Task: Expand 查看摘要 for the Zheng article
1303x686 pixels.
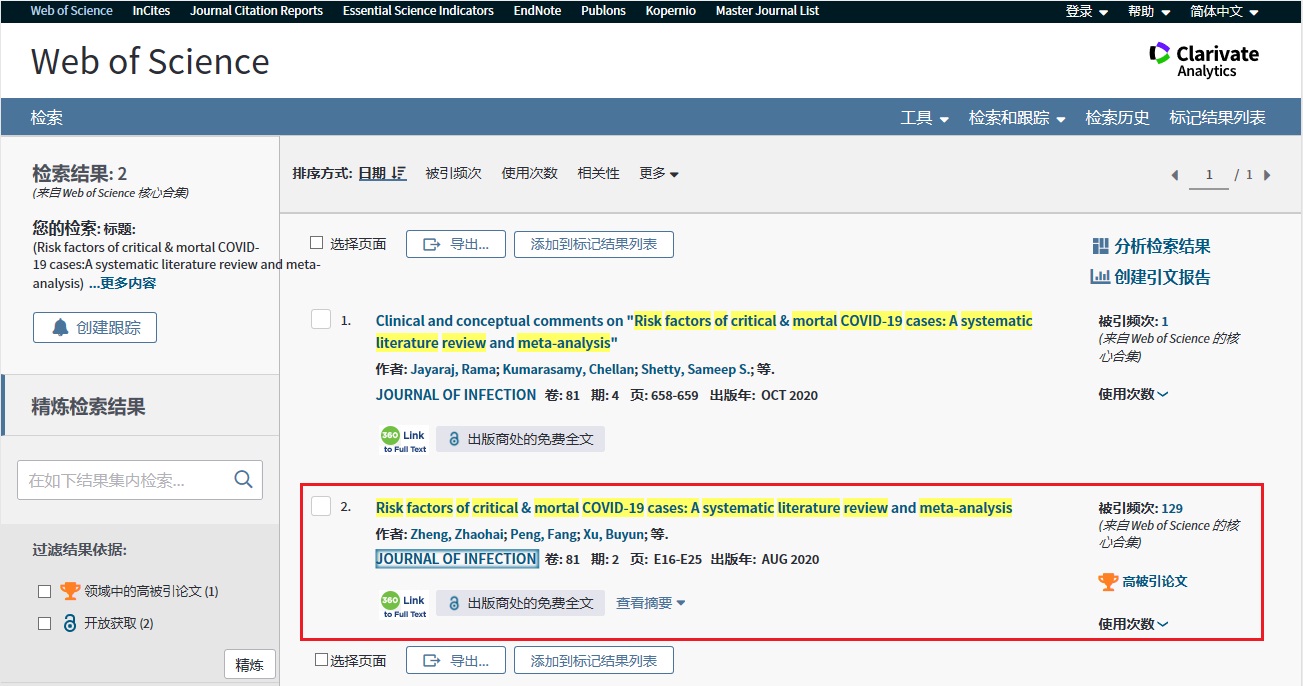Action: click(x=651, y=603)
